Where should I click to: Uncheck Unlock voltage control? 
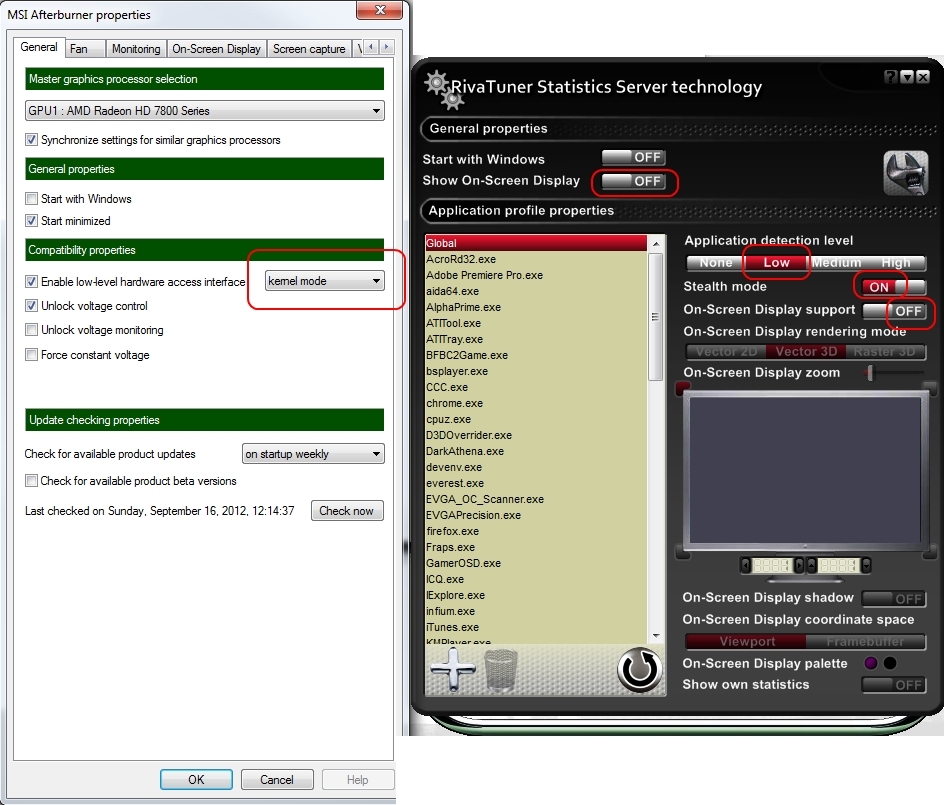click(x=31, y=306)
